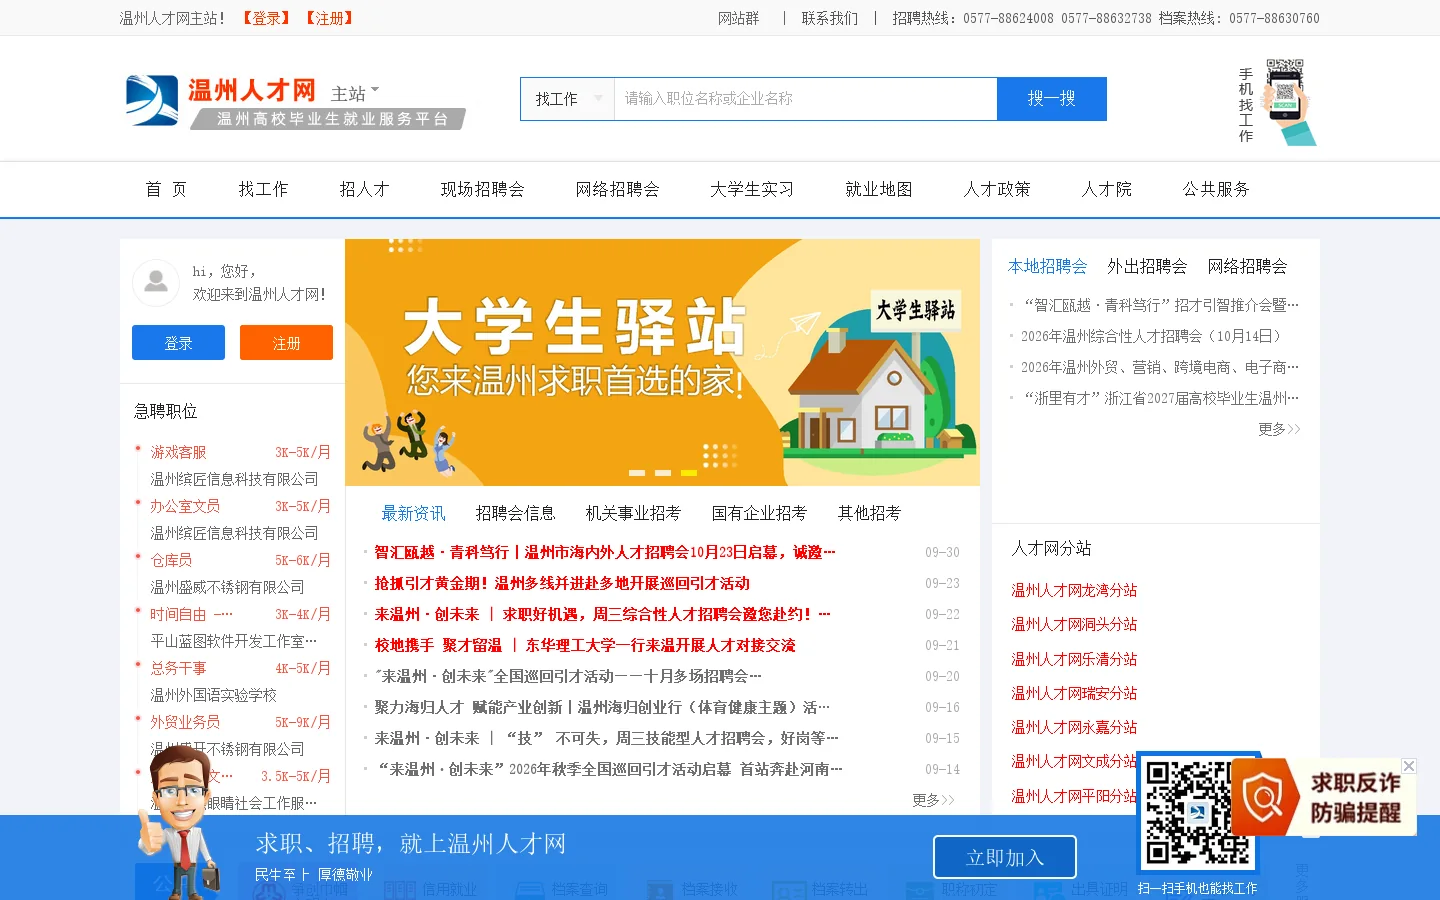The height and width of the screenshot is (900, 1440).
Task: Open 招人才 in main navigation
Action: click(364, 189)
